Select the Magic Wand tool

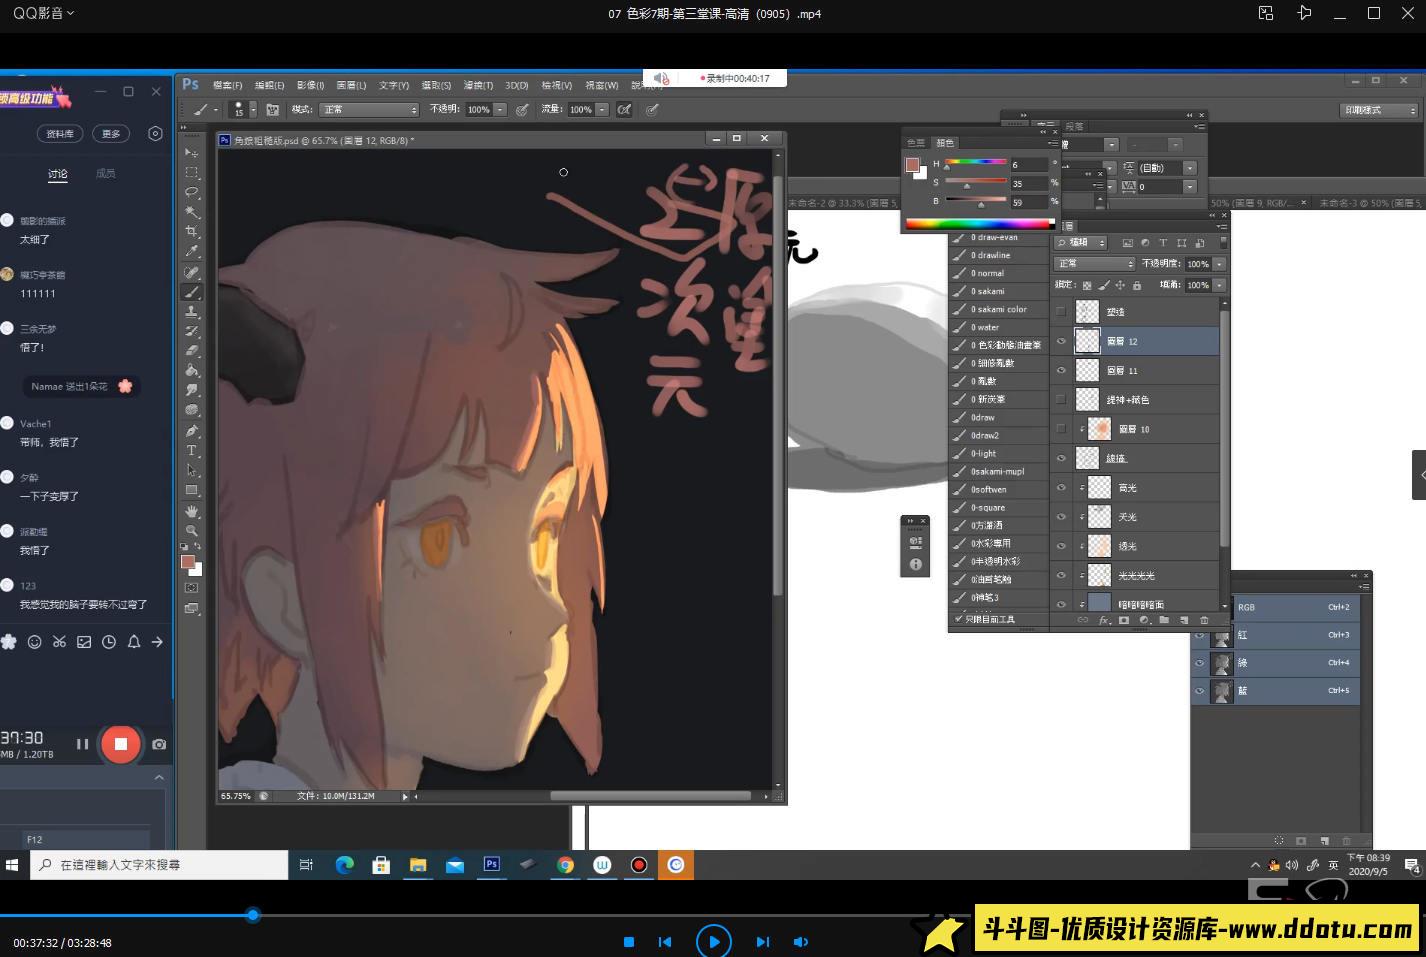click(x=191, y=212)
